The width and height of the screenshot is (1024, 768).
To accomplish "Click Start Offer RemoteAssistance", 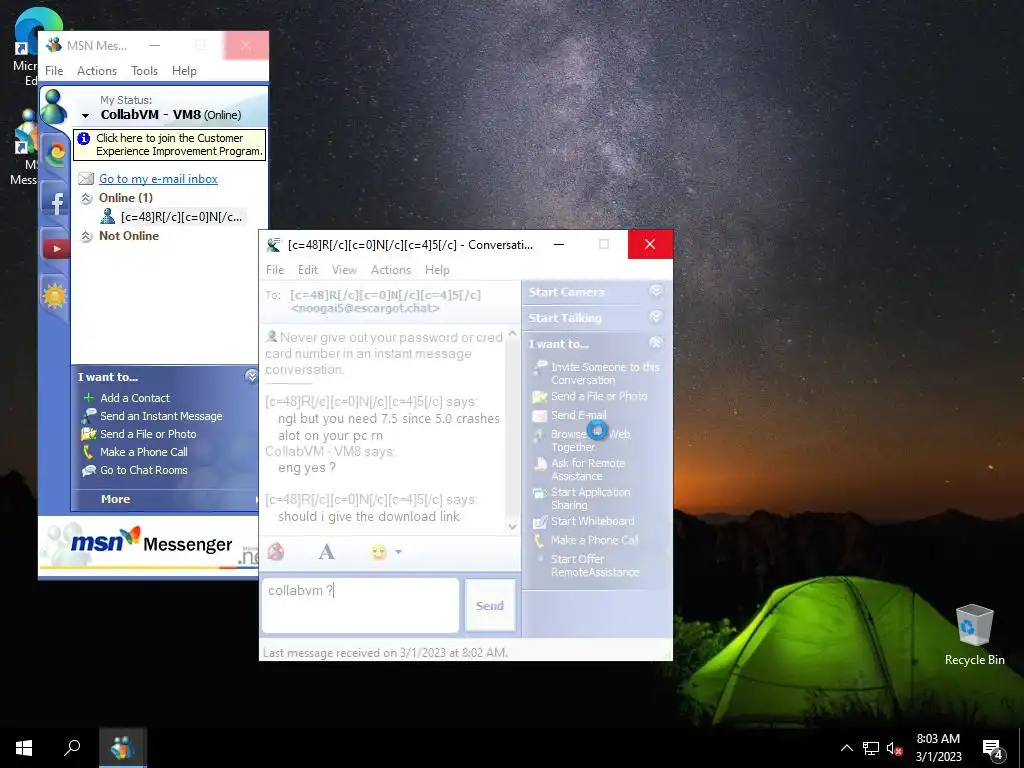I will 595,566.
